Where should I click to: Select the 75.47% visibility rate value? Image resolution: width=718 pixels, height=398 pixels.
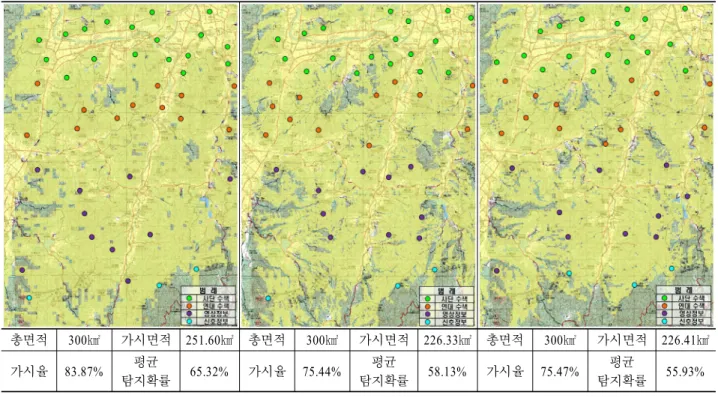tap(560, 371)
